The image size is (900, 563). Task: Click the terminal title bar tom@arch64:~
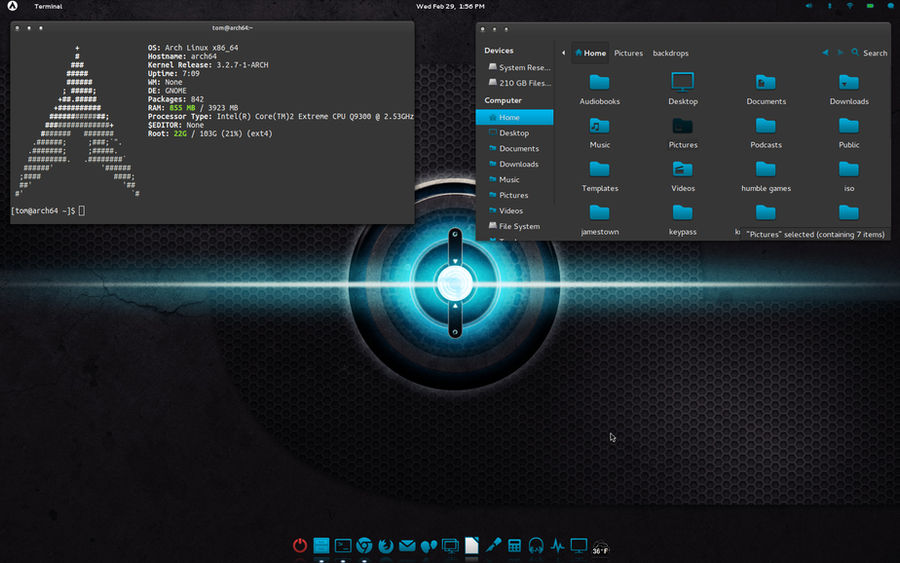(232, 28)
